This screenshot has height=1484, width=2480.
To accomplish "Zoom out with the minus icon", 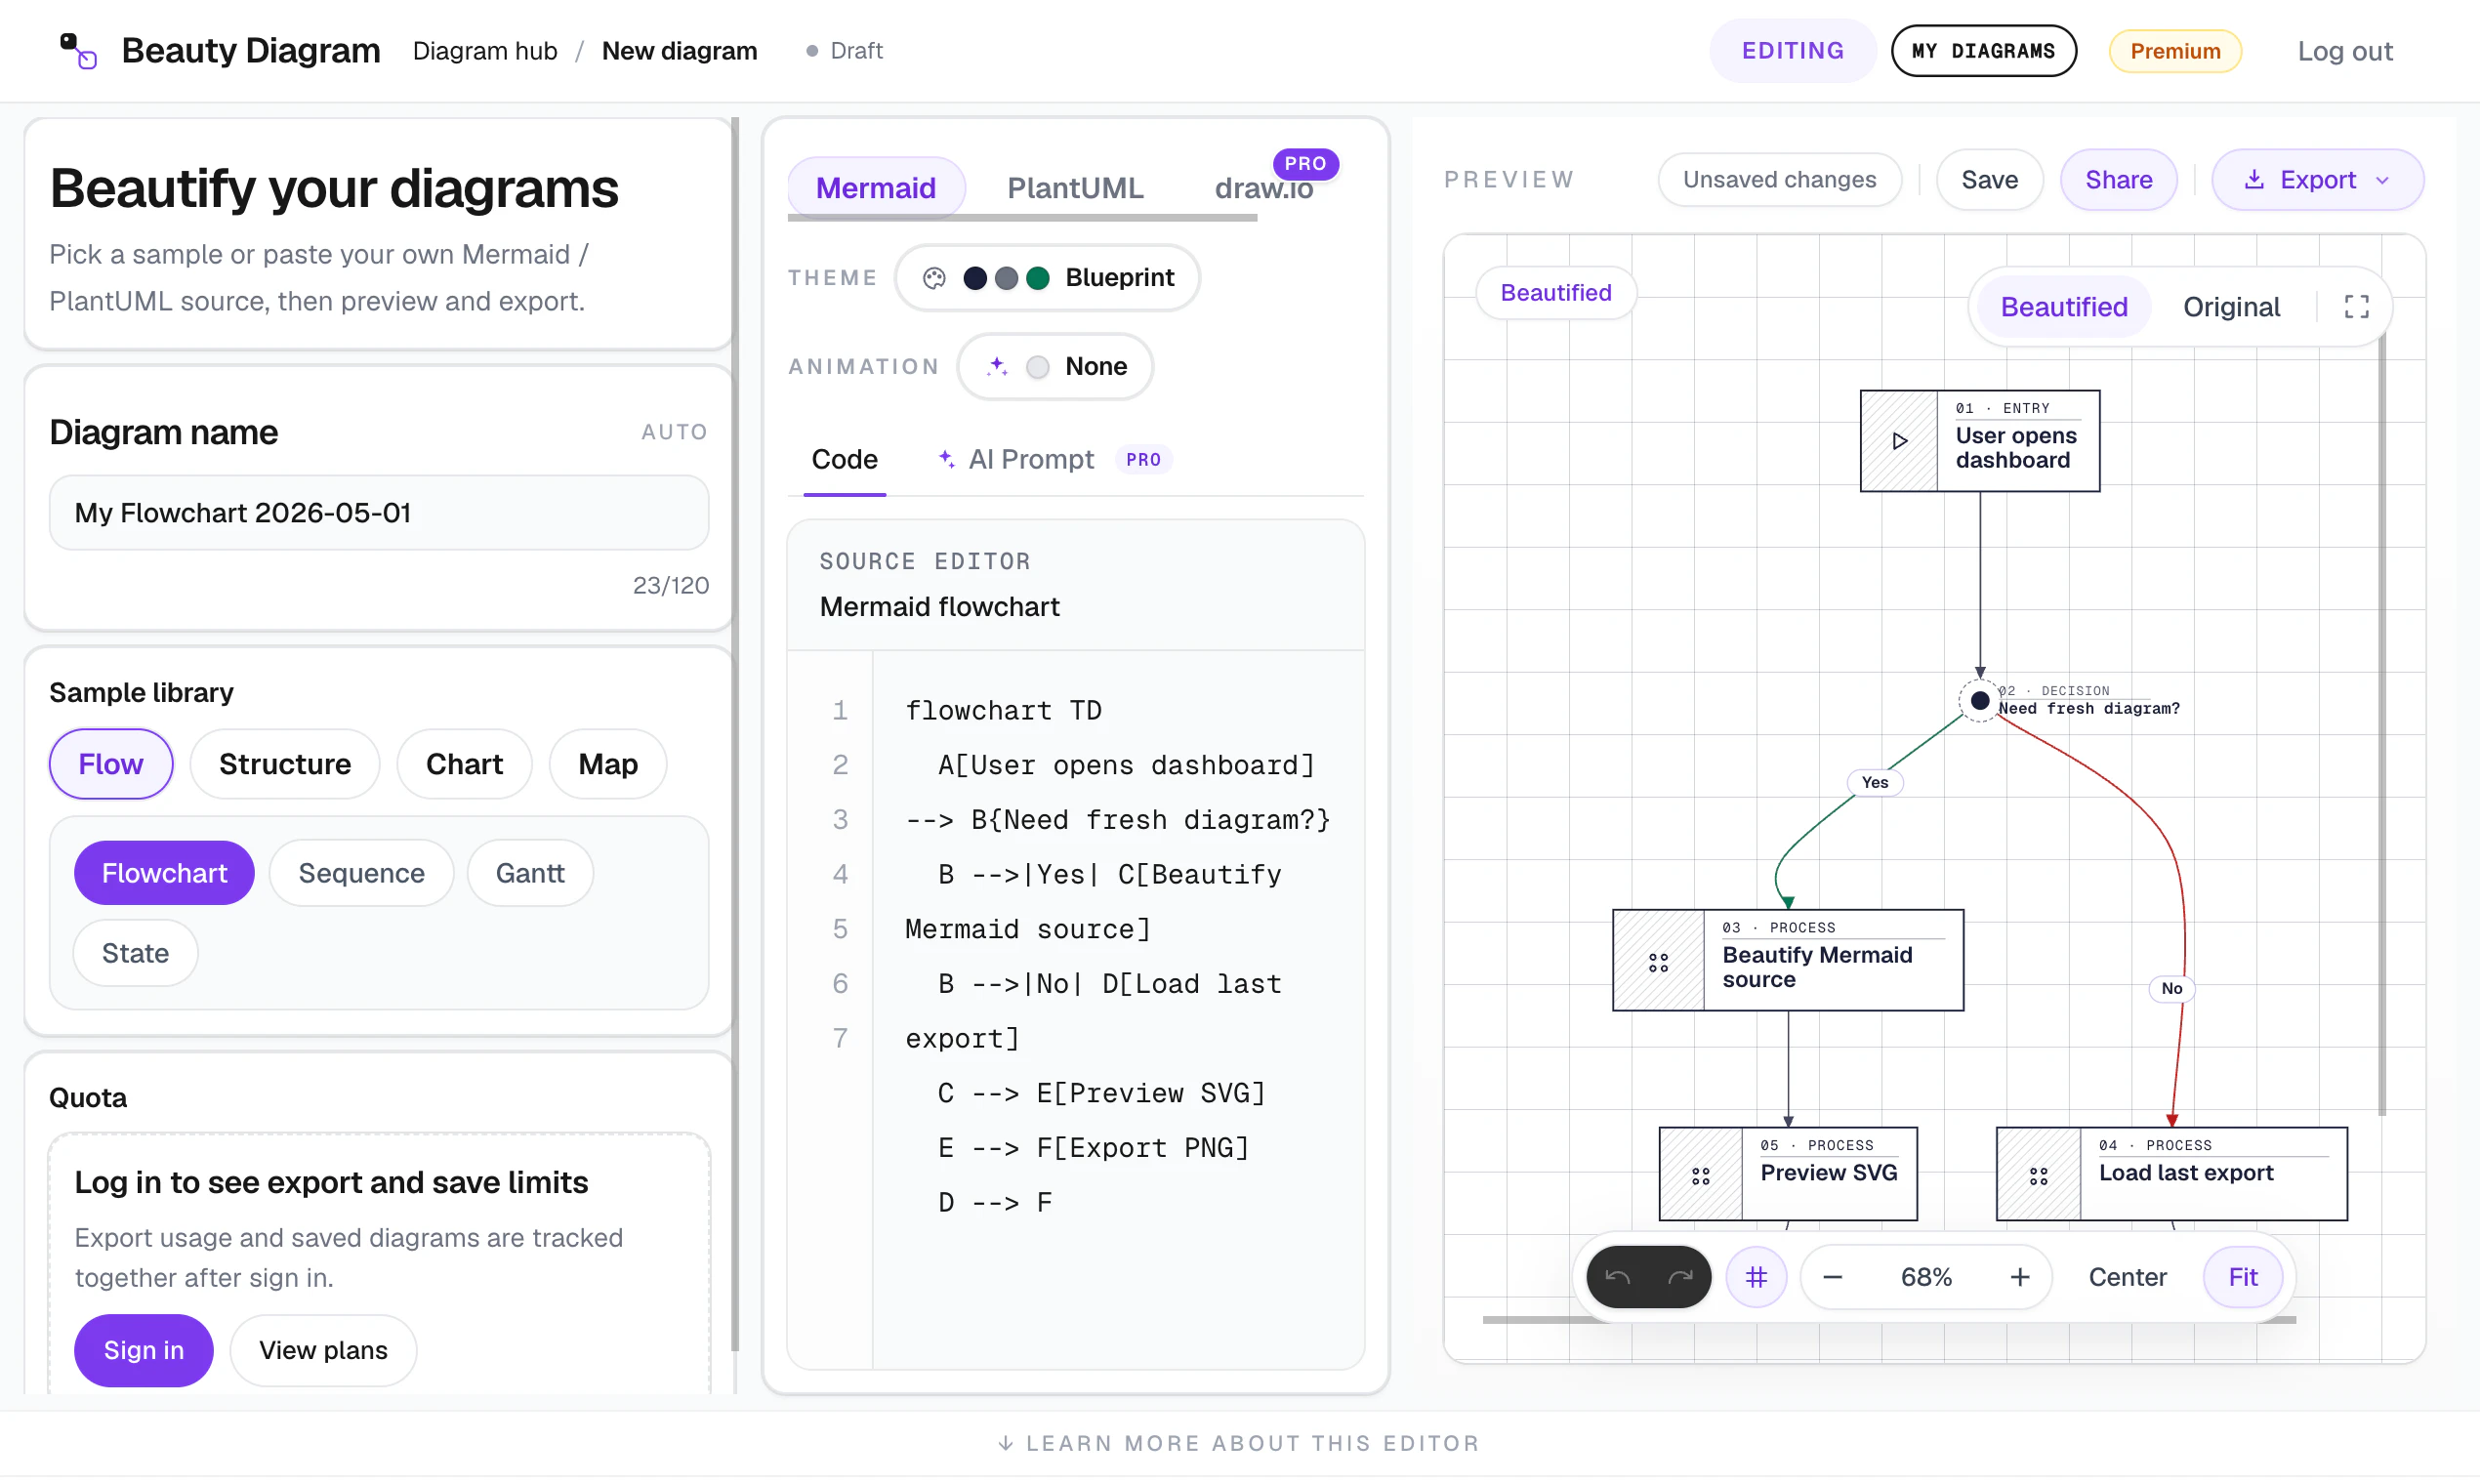I will pos(1832,1277).
